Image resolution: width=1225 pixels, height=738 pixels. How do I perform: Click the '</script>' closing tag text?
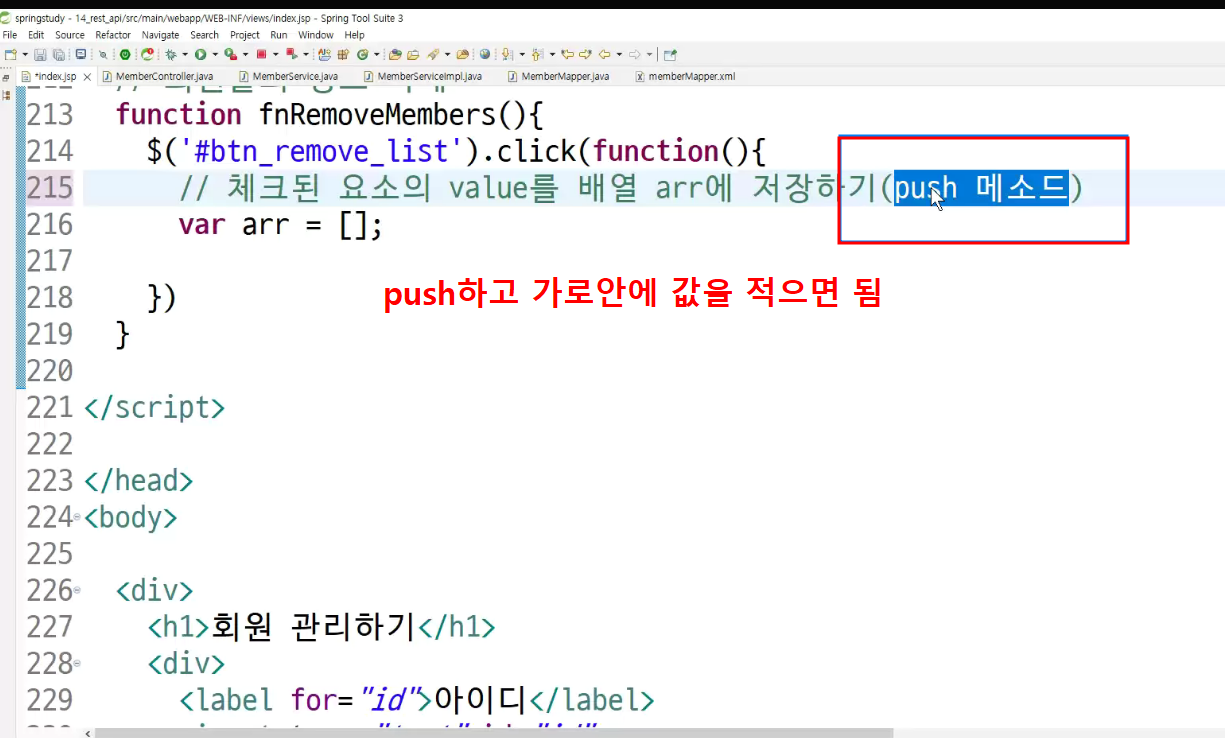pyautogui.click(x=155, y=408)
